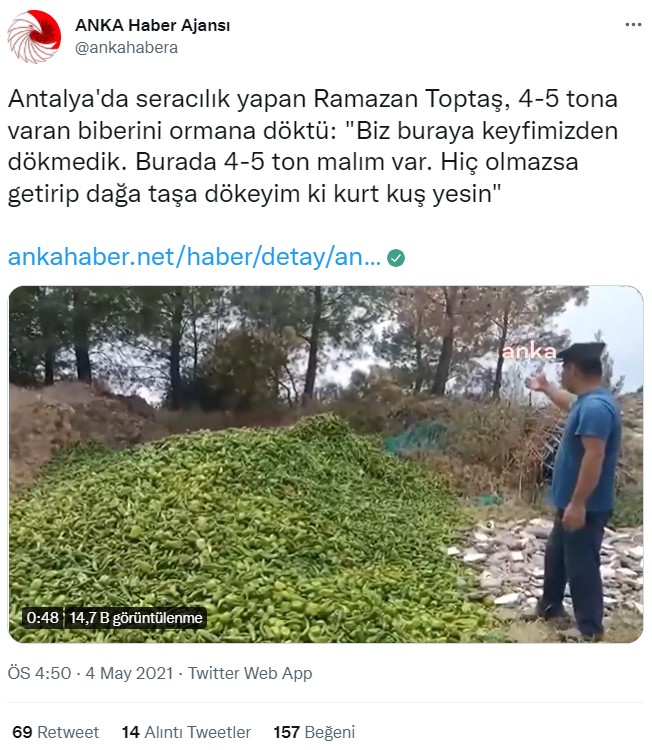Click the 14,7 B görüntülenme view count
Viewport: 652px width, 750px height.
[x=136, y=618]
